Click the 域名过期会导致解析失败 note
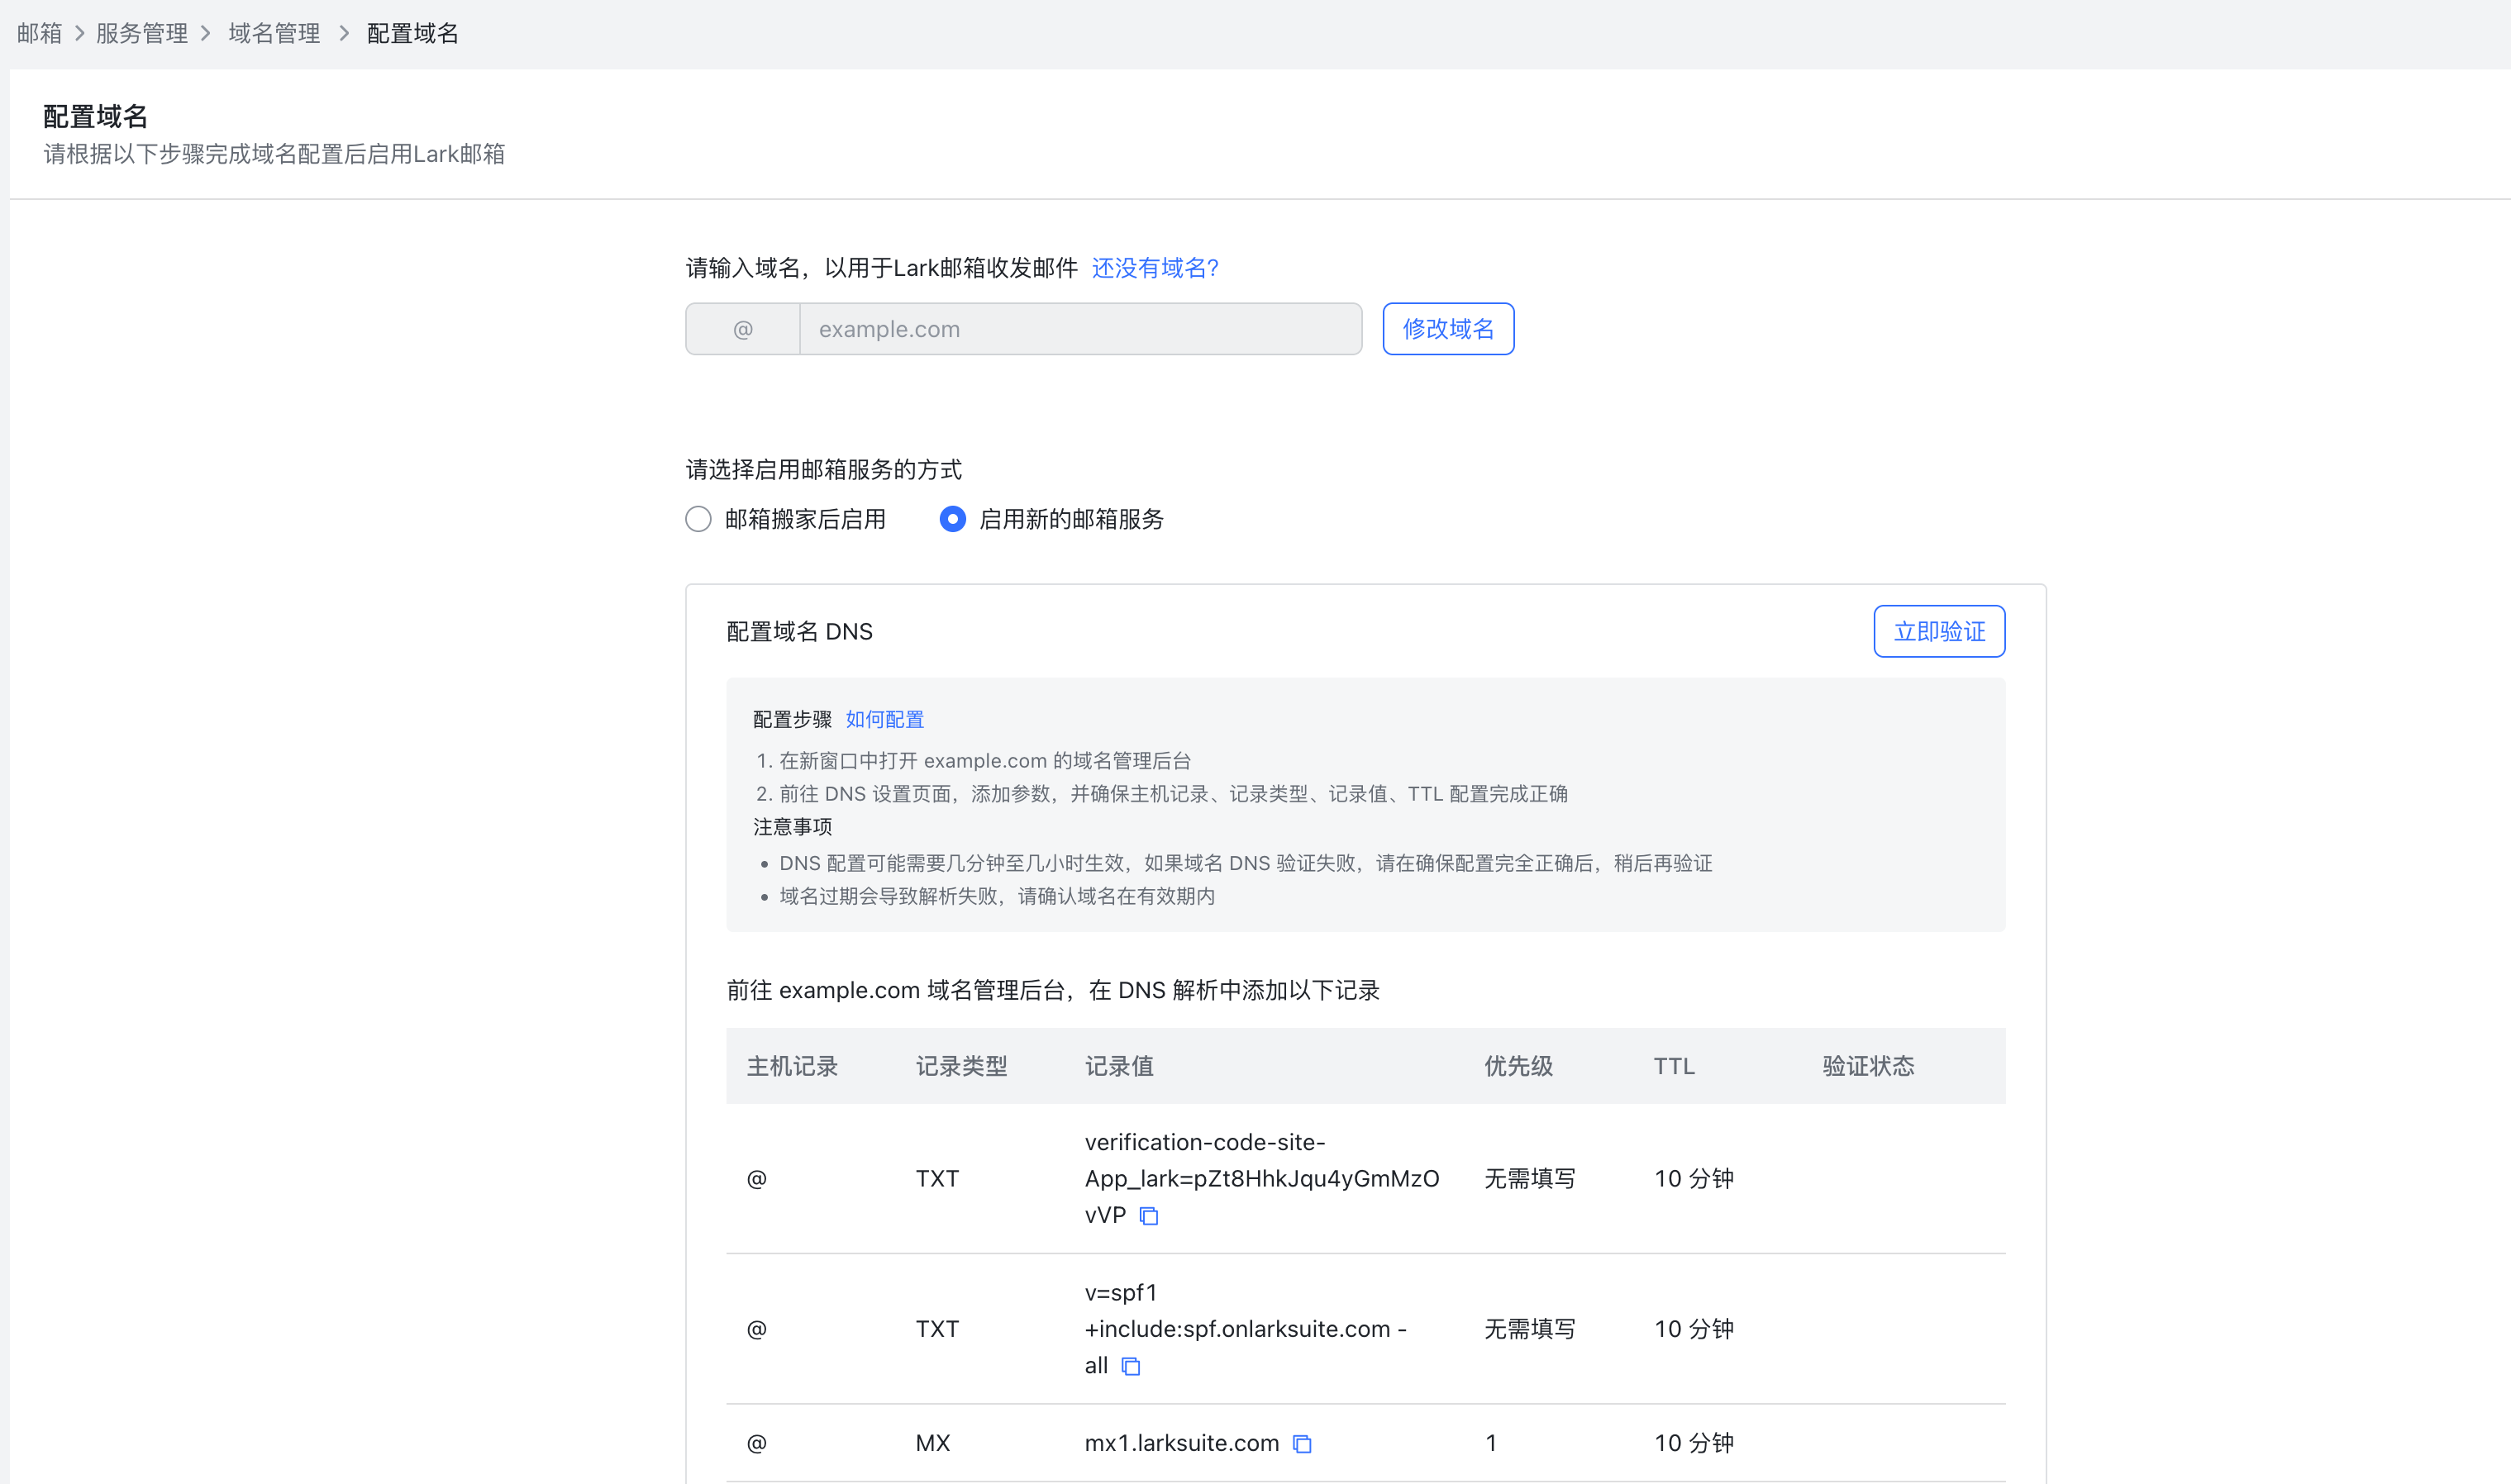2511x1484 pixels. coord(997,896)
